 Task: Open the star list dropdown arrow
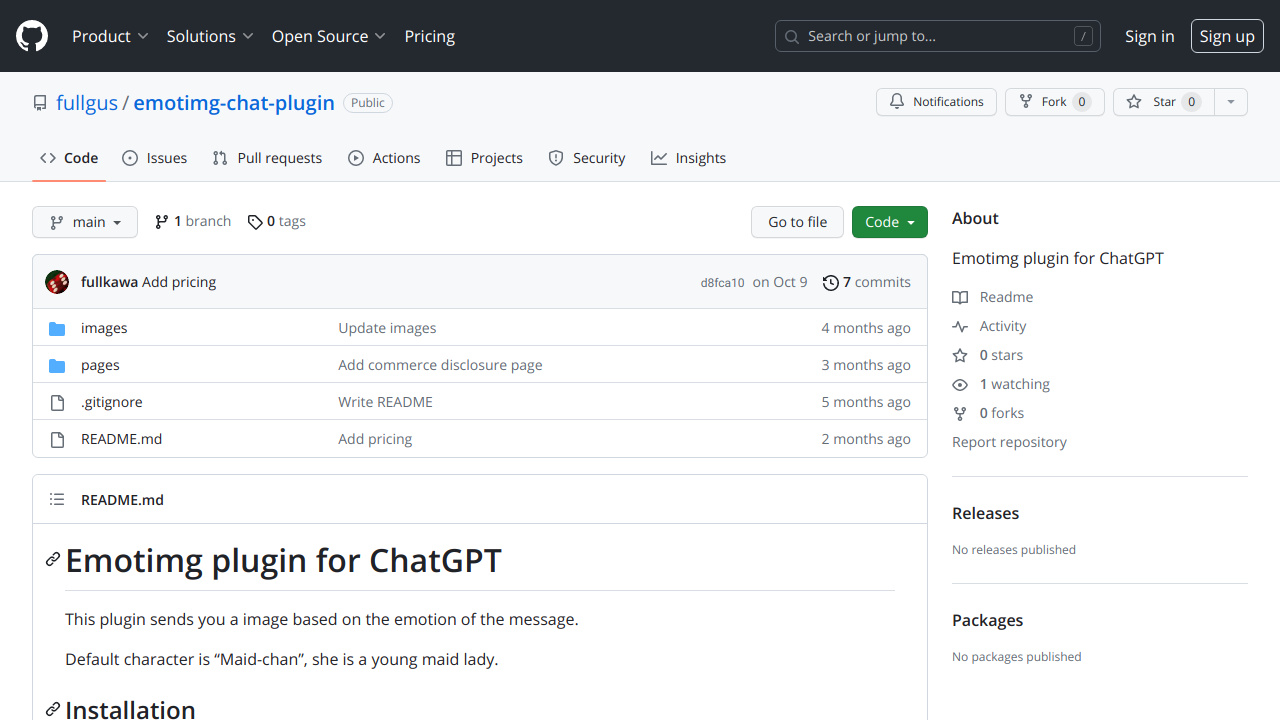click(x=1231, y=102)
